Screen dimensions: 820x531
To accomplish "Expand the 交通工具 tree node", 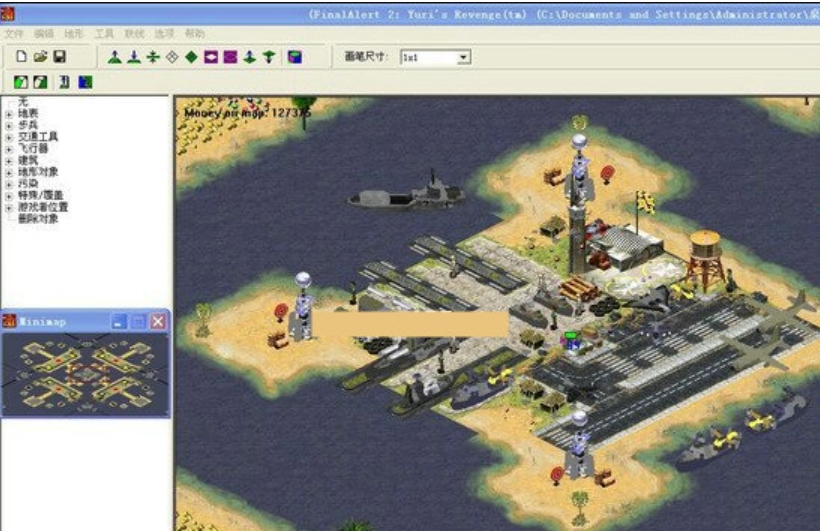I will [x=9, y=137].
